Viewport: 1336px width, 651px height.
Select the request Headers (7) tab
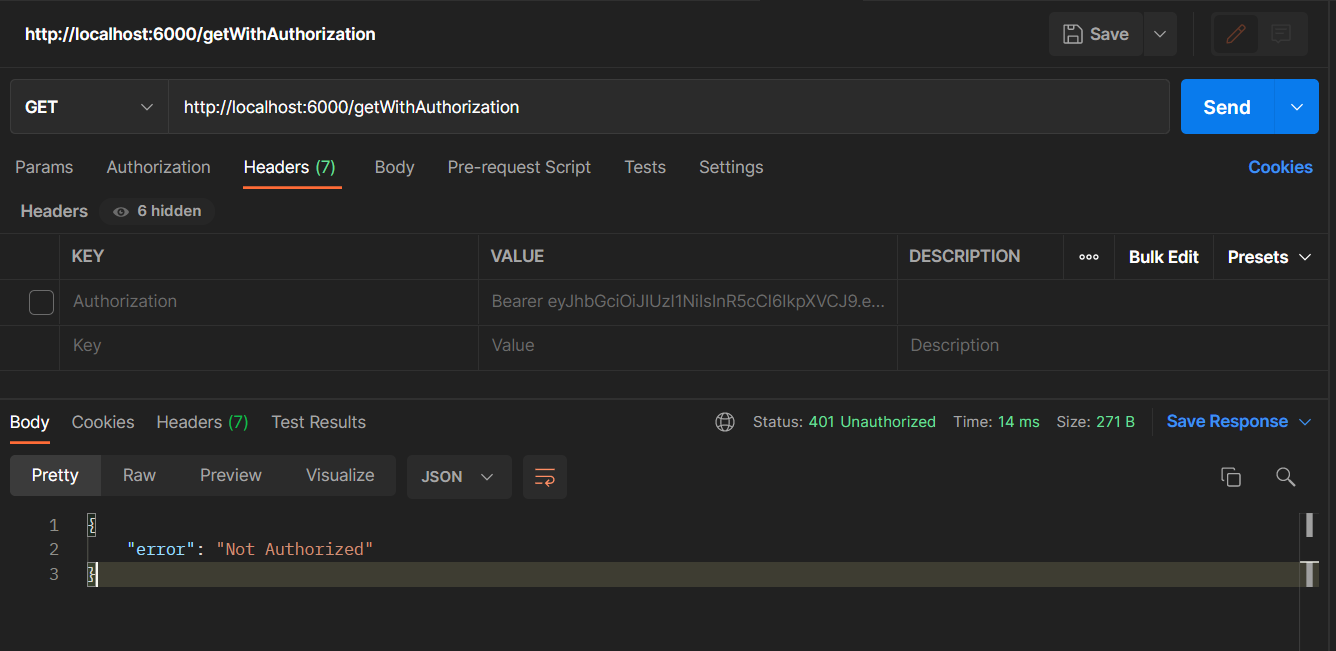click(290, 167)
